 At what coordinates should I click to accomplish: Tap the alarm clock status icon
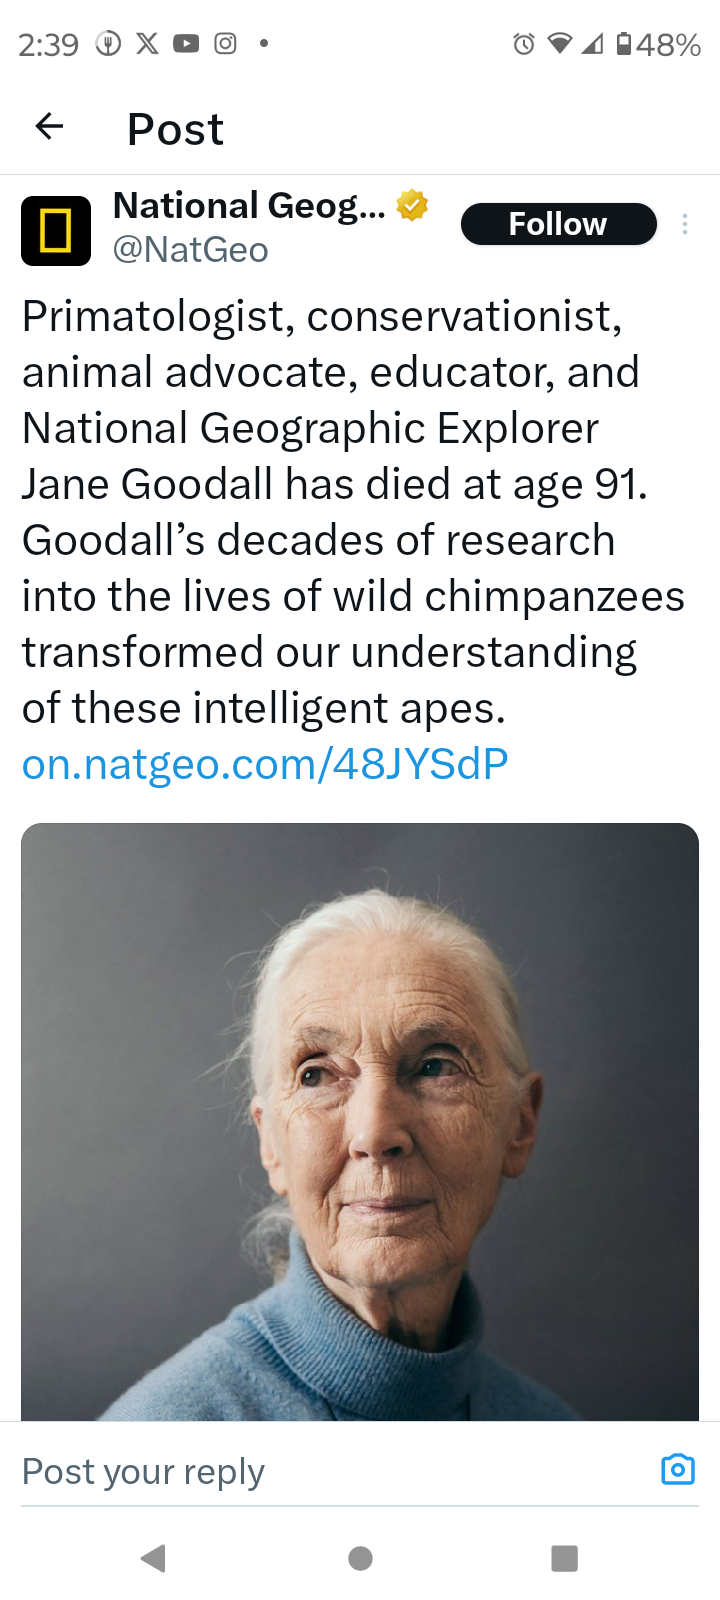523,44
